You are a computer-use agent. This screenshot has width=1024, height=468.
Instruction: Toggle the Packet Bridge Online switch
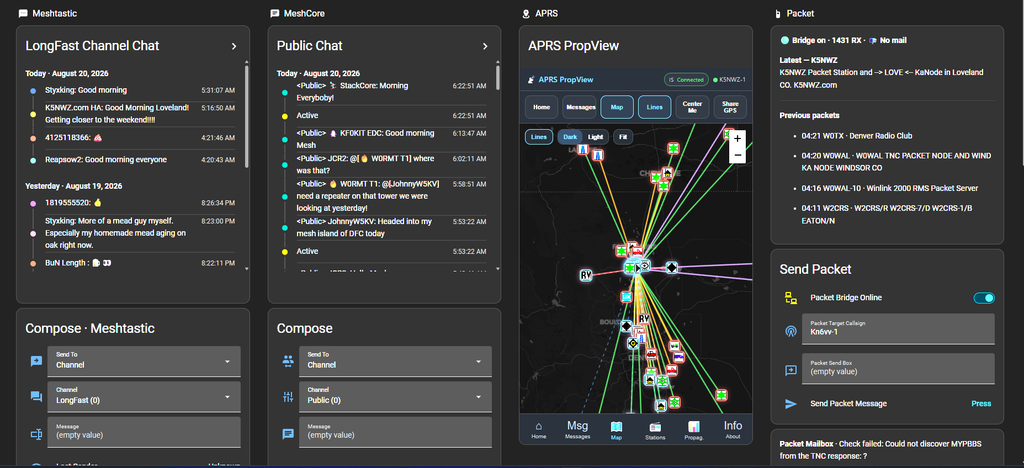[x=984, y=298]
